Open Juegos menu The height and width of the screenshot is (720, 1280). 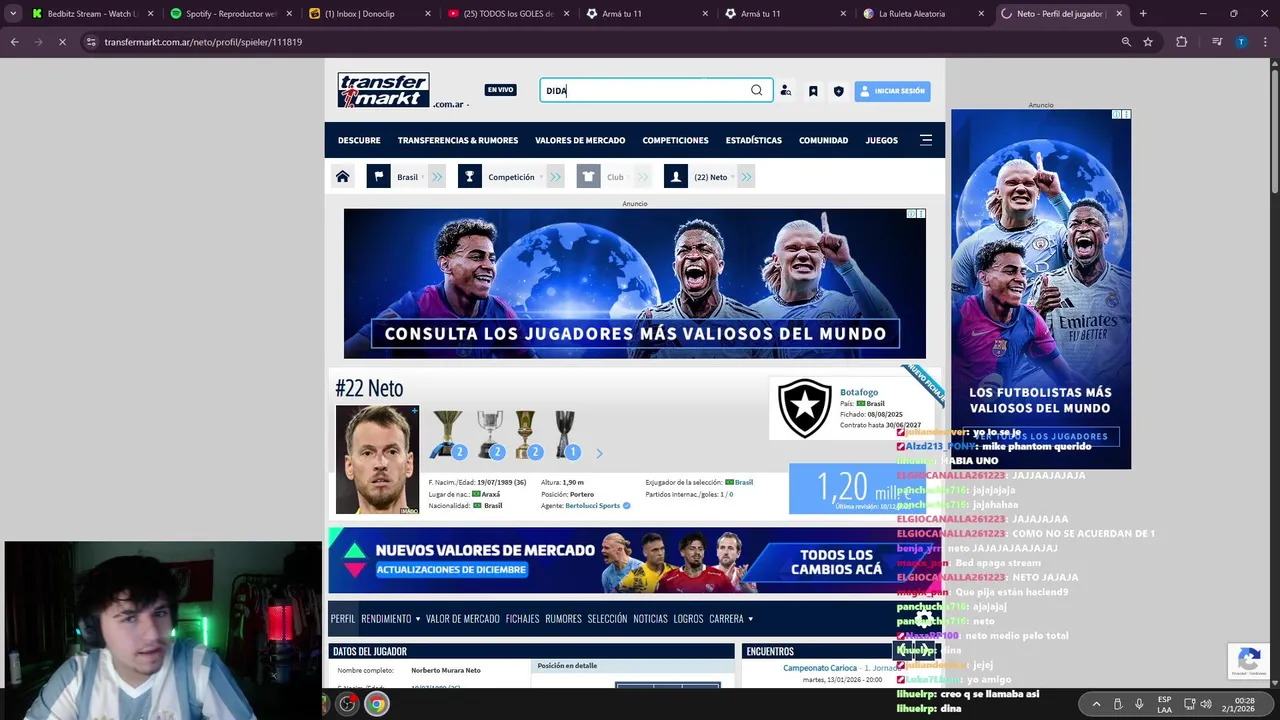(x=881, y=140)
